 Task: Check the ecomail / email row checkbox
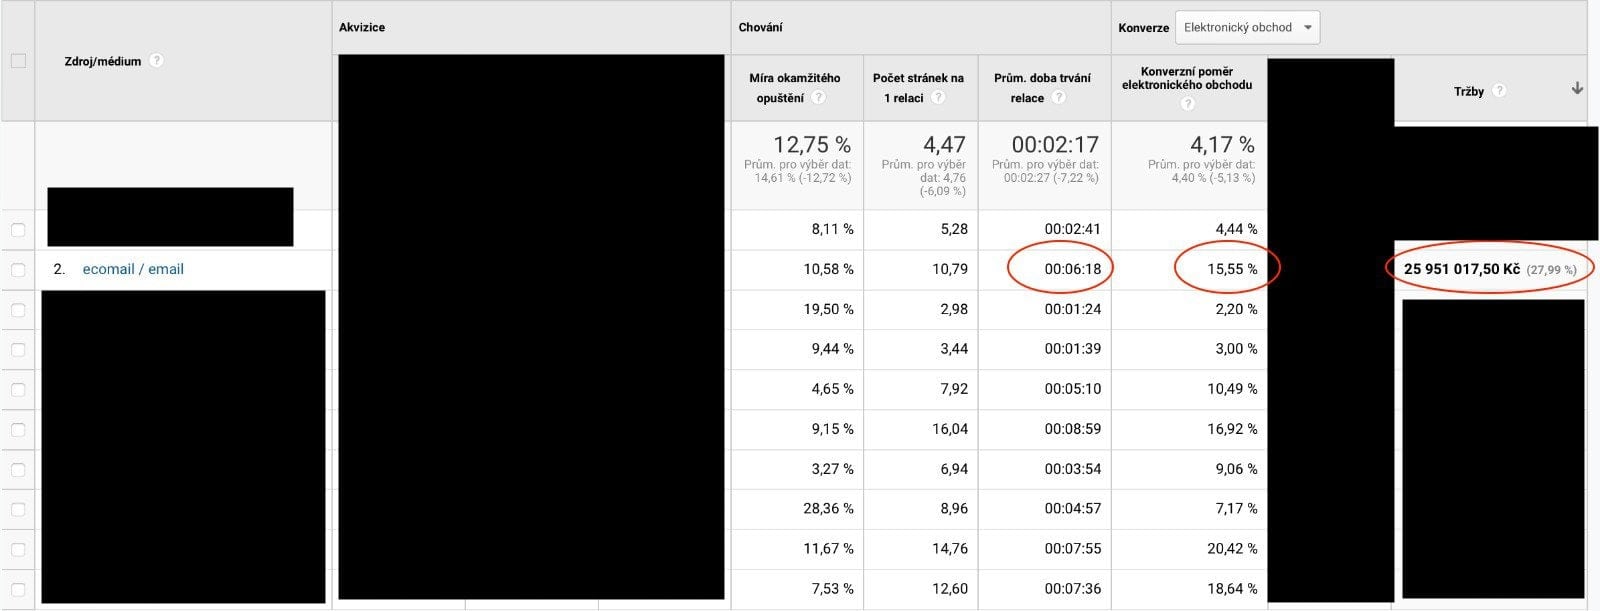pyautogui.click(x=18, y=270)
